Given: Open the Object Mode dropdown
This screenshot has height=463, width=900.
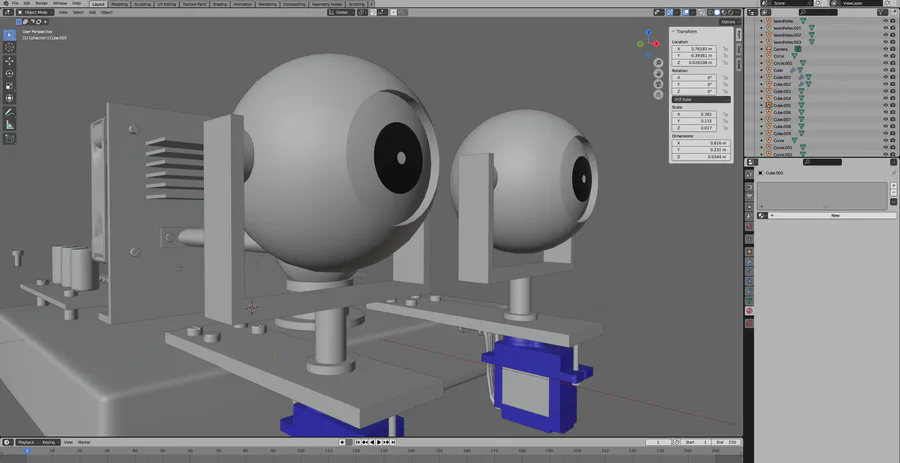Looking at the screenshot, I should (36, 12).
